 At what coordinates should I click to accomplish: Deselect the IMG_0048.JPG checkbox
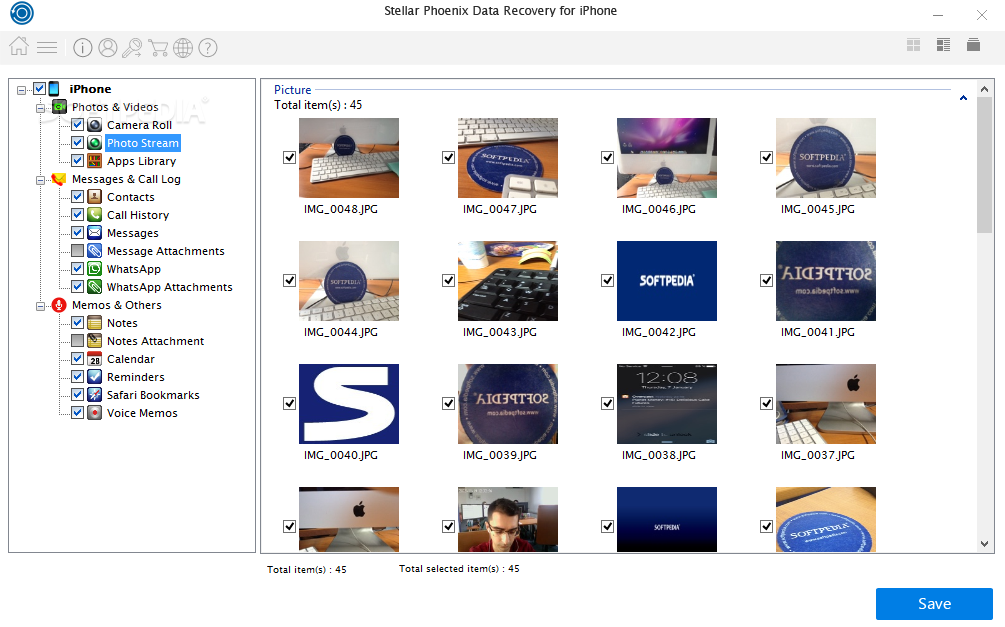289,157
